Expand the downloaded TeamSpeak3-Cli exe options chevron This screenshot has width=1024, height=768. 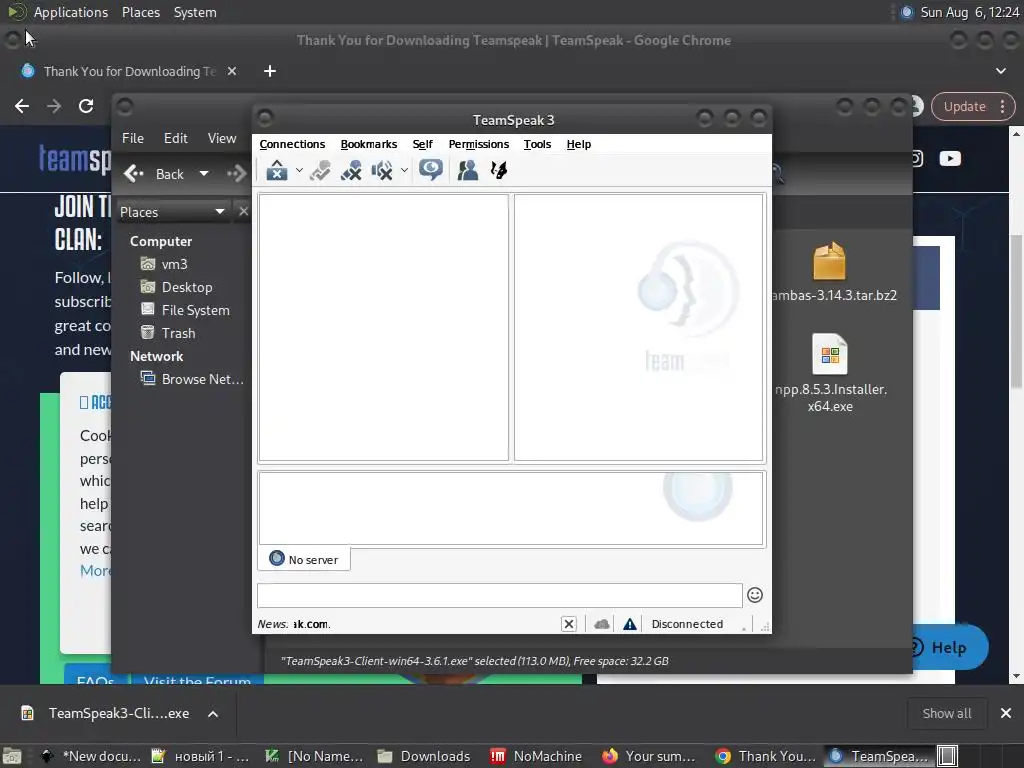(x=213, y=714)
